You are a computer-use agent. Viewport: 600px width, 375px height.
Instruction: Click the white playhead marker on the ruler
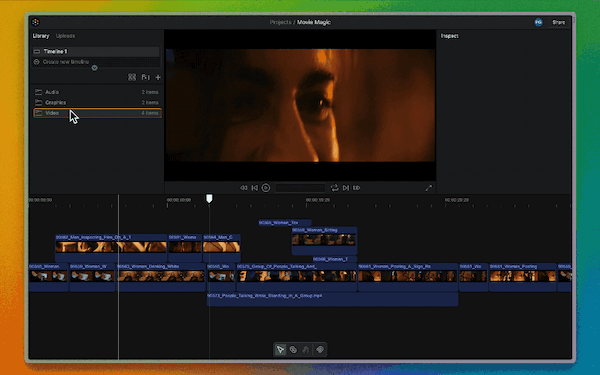pos(209,198)
